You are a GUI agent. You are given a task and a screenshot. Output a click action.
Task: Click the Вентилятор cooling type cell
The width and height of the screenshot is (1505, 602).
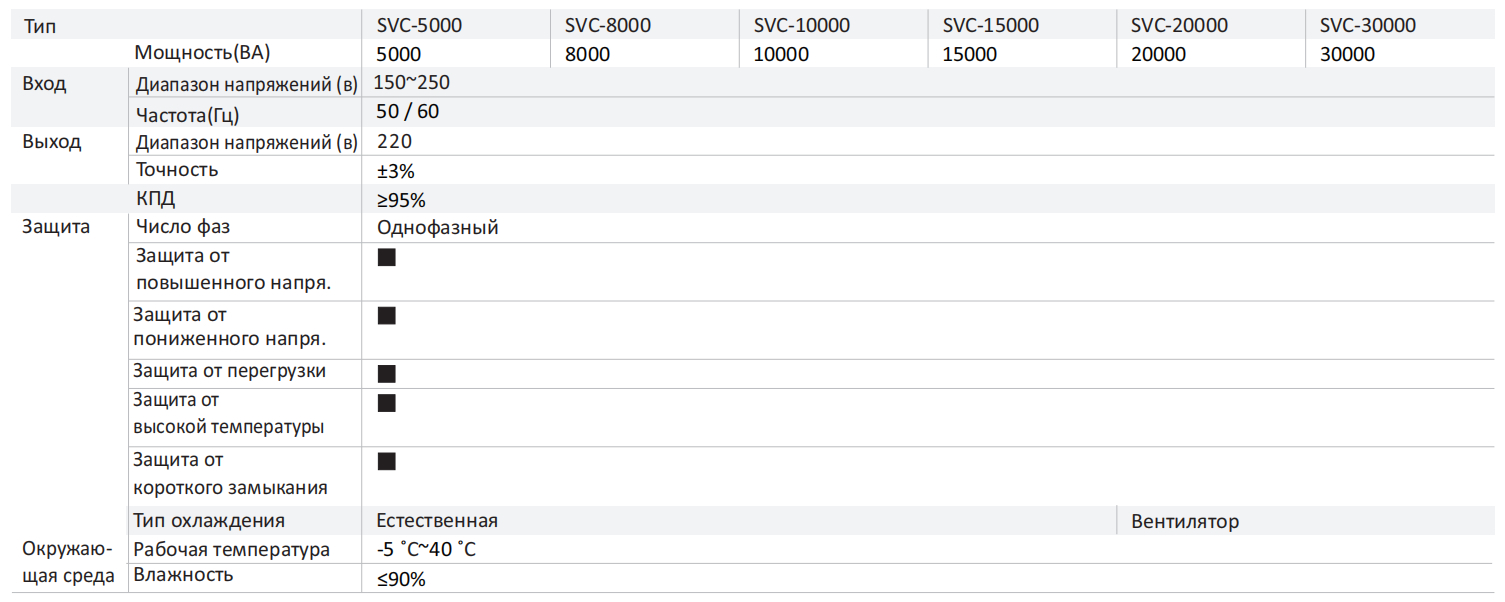1185,521
